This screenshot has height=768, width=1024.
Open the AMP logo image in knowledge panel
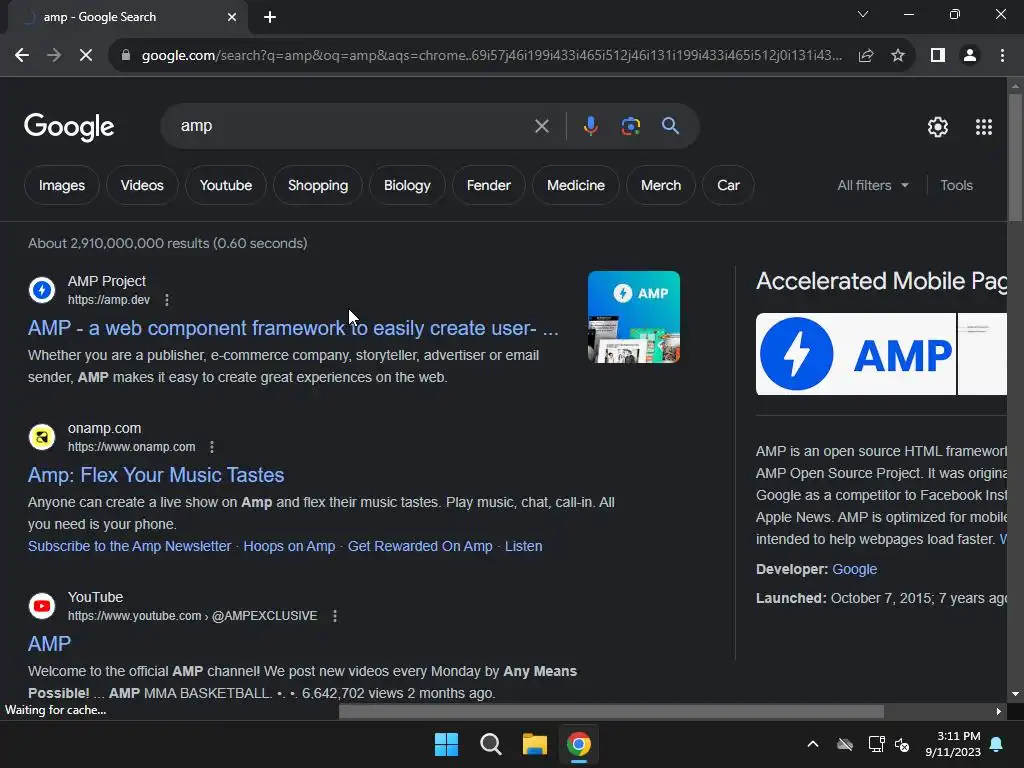(856, 354)
